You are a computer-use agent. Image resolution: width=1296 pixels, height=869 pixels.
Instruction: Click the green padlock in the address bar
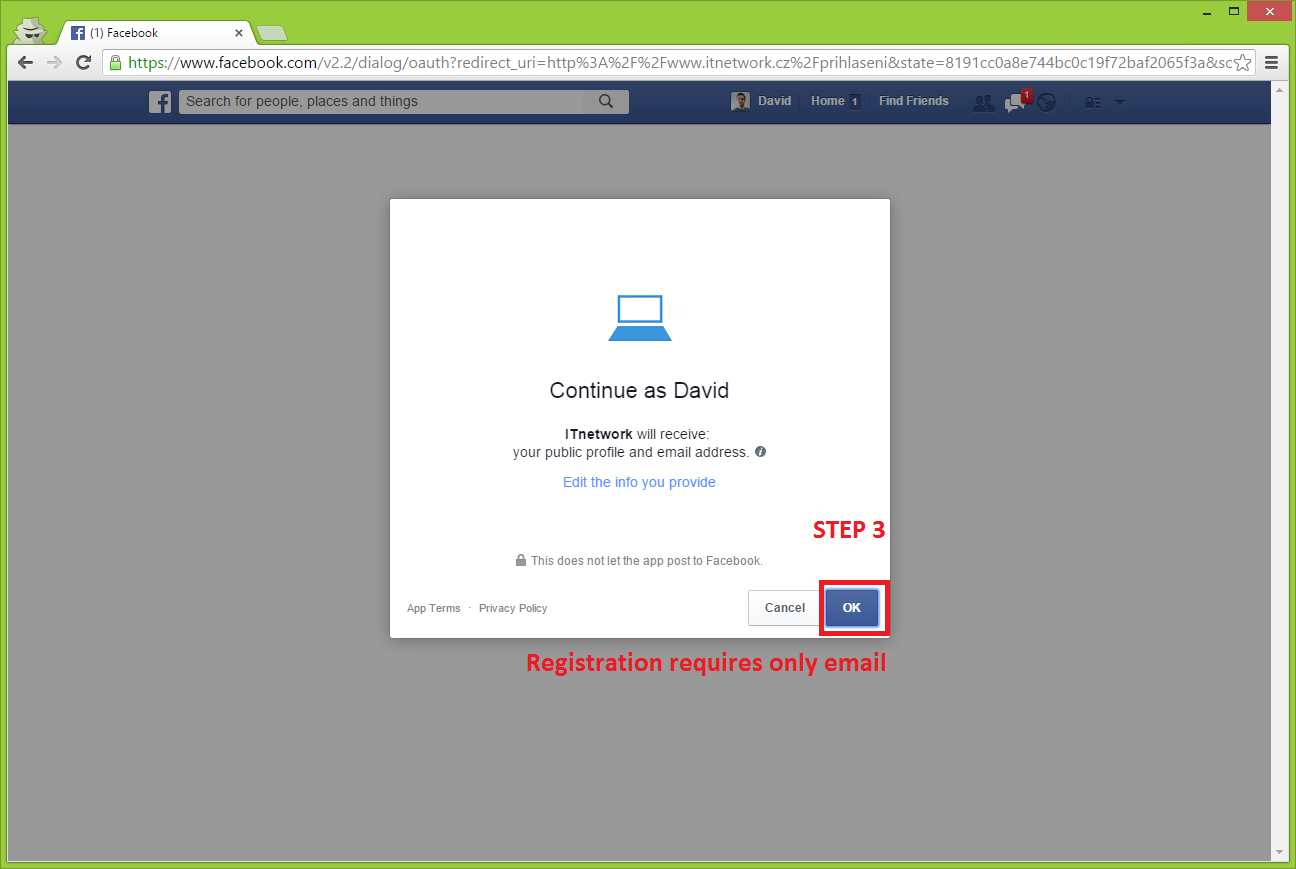(116, 62)
